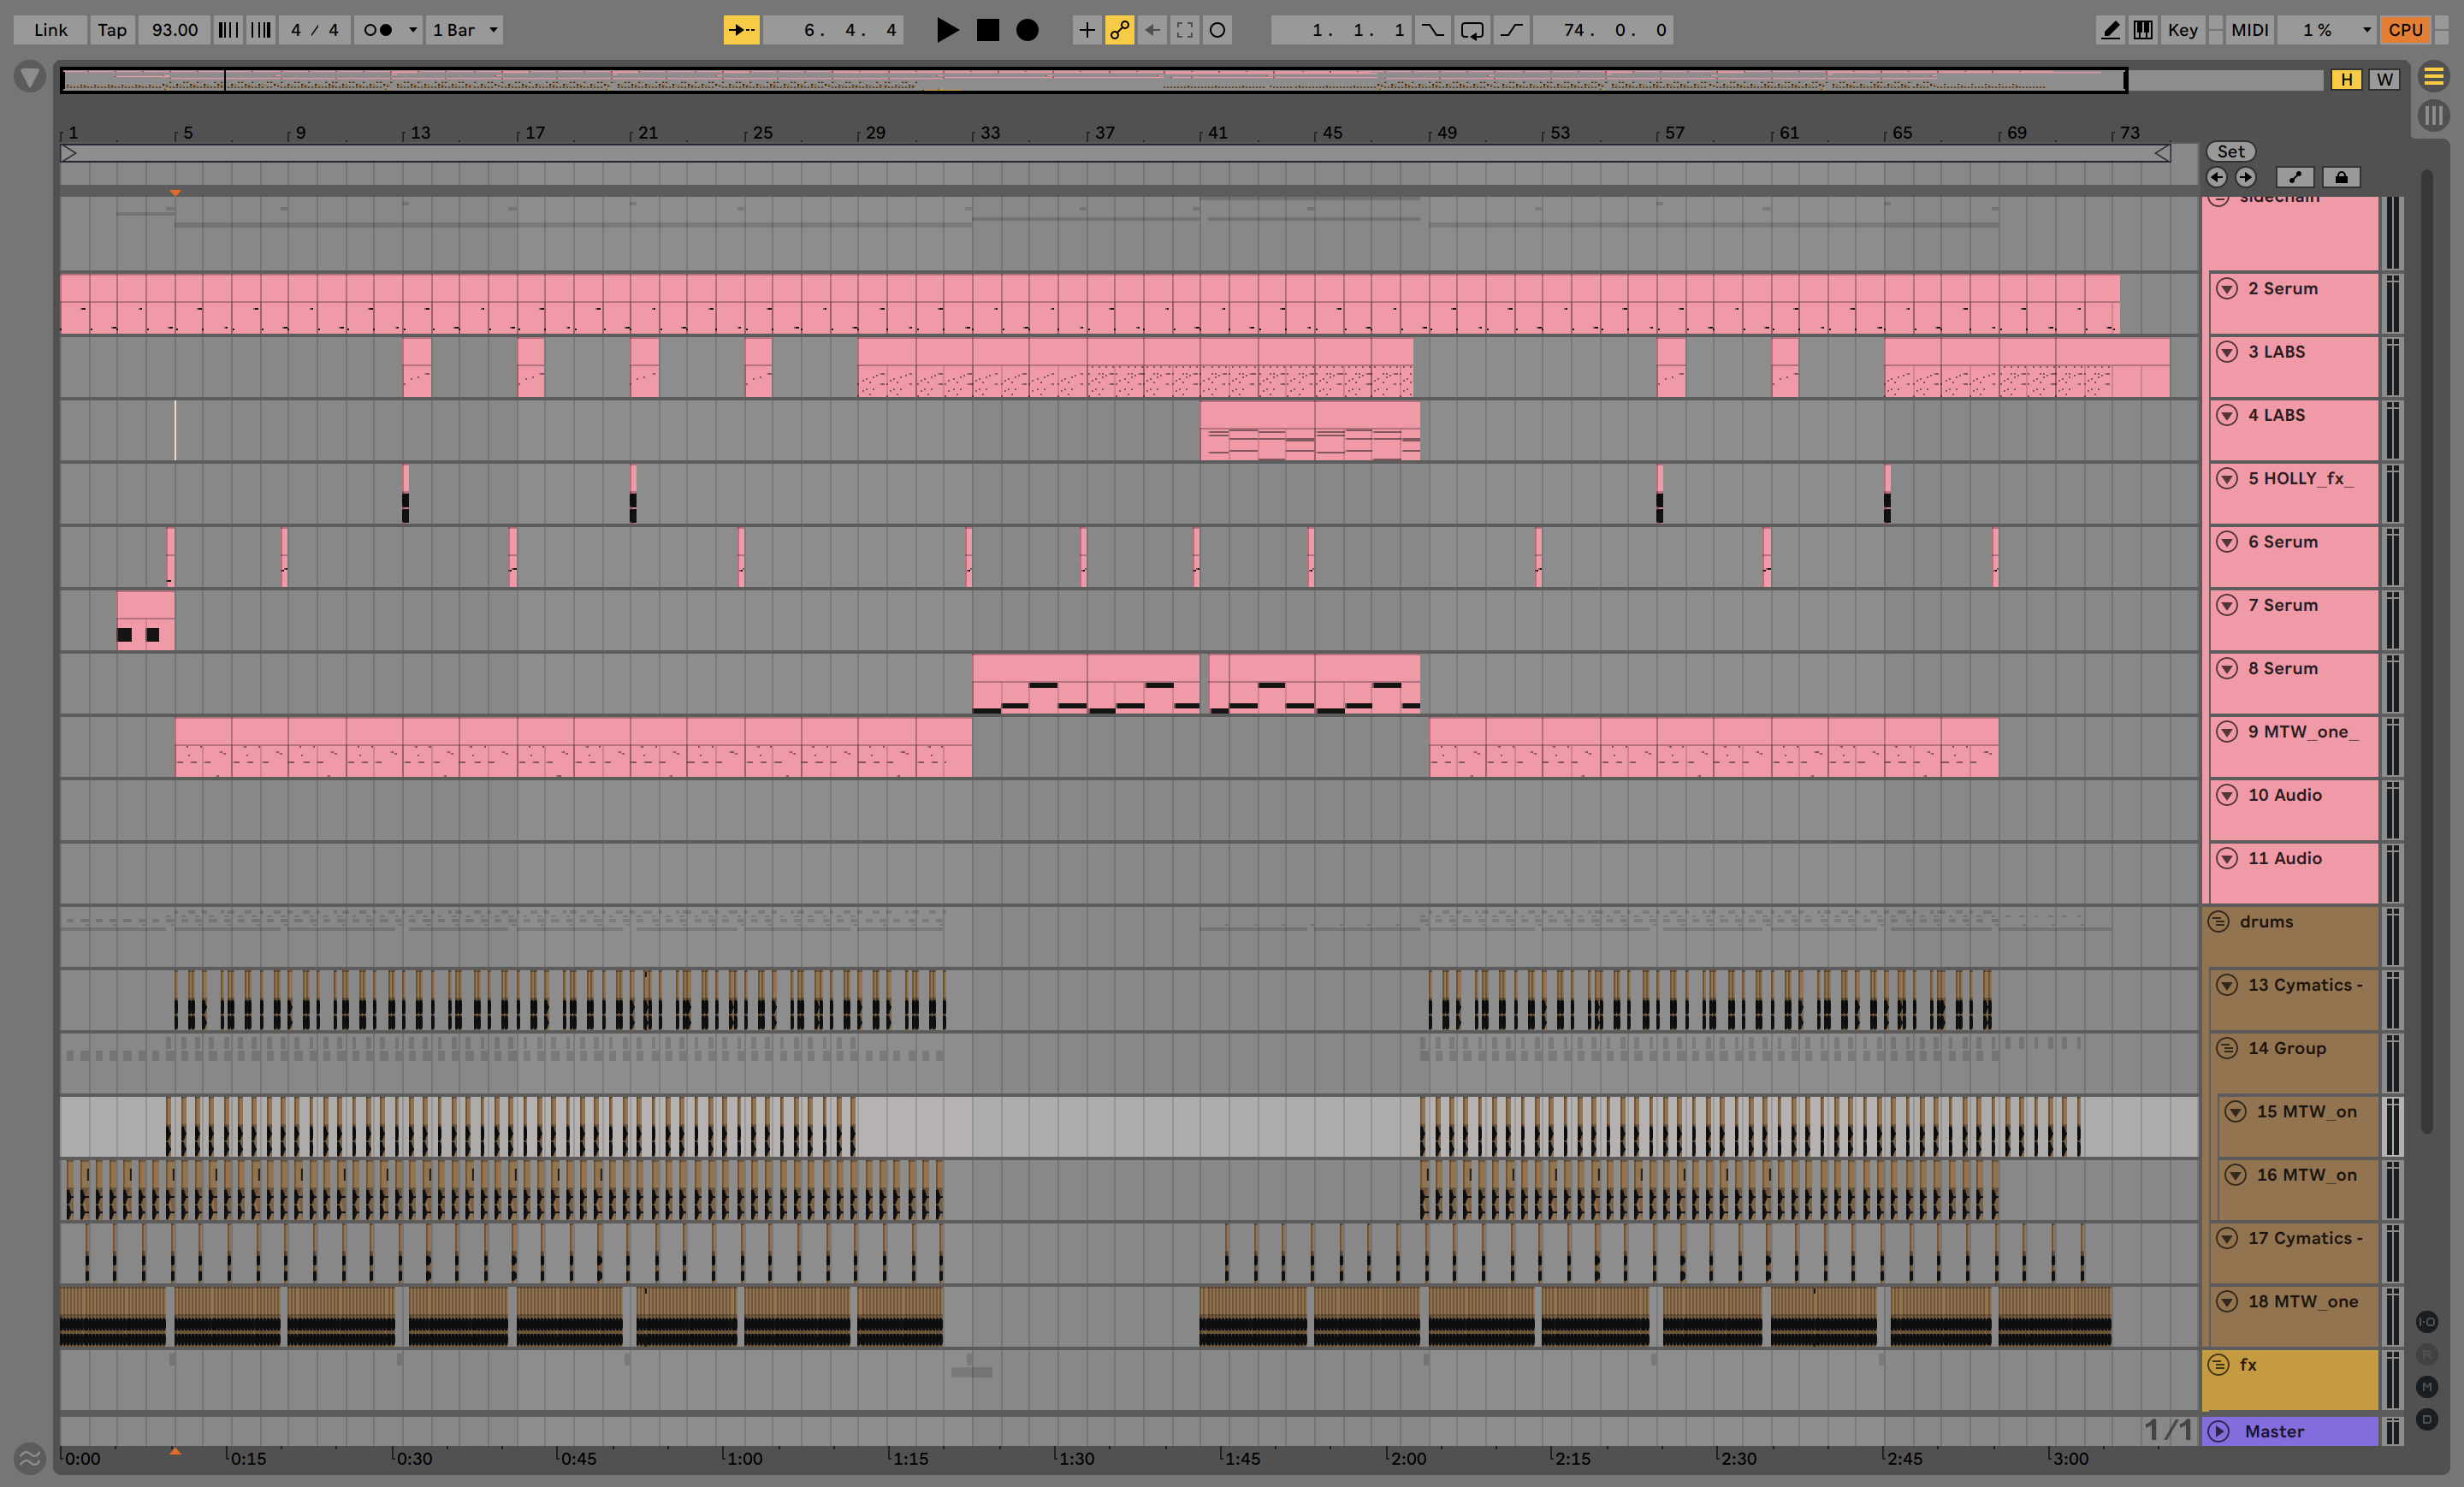
Task: Enable Draw Mode pencil
Action: (2110, 30)
